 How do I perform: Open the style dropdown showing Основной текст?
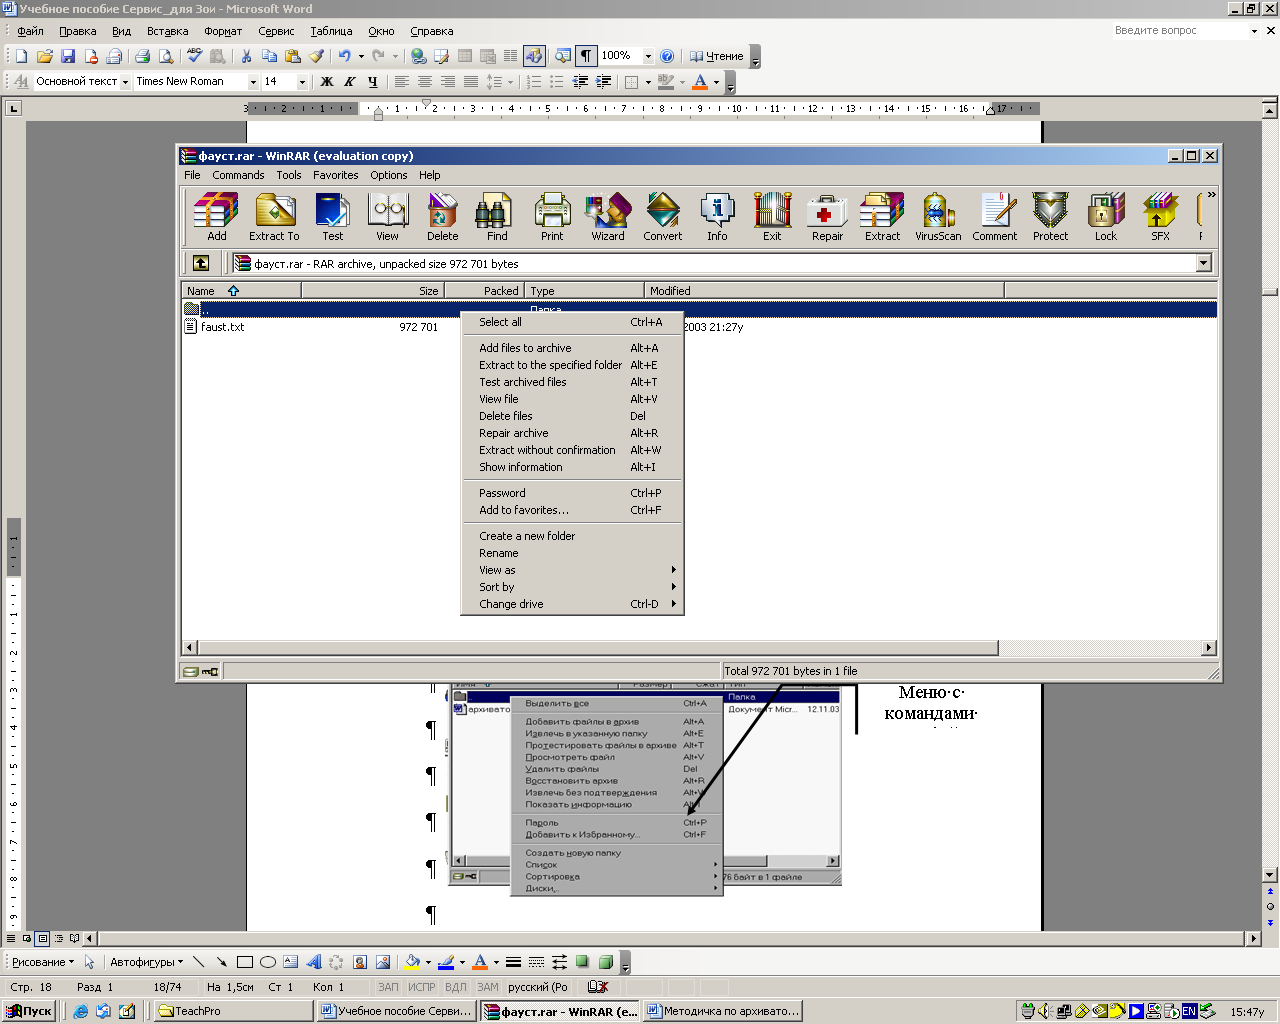[125, 82]
